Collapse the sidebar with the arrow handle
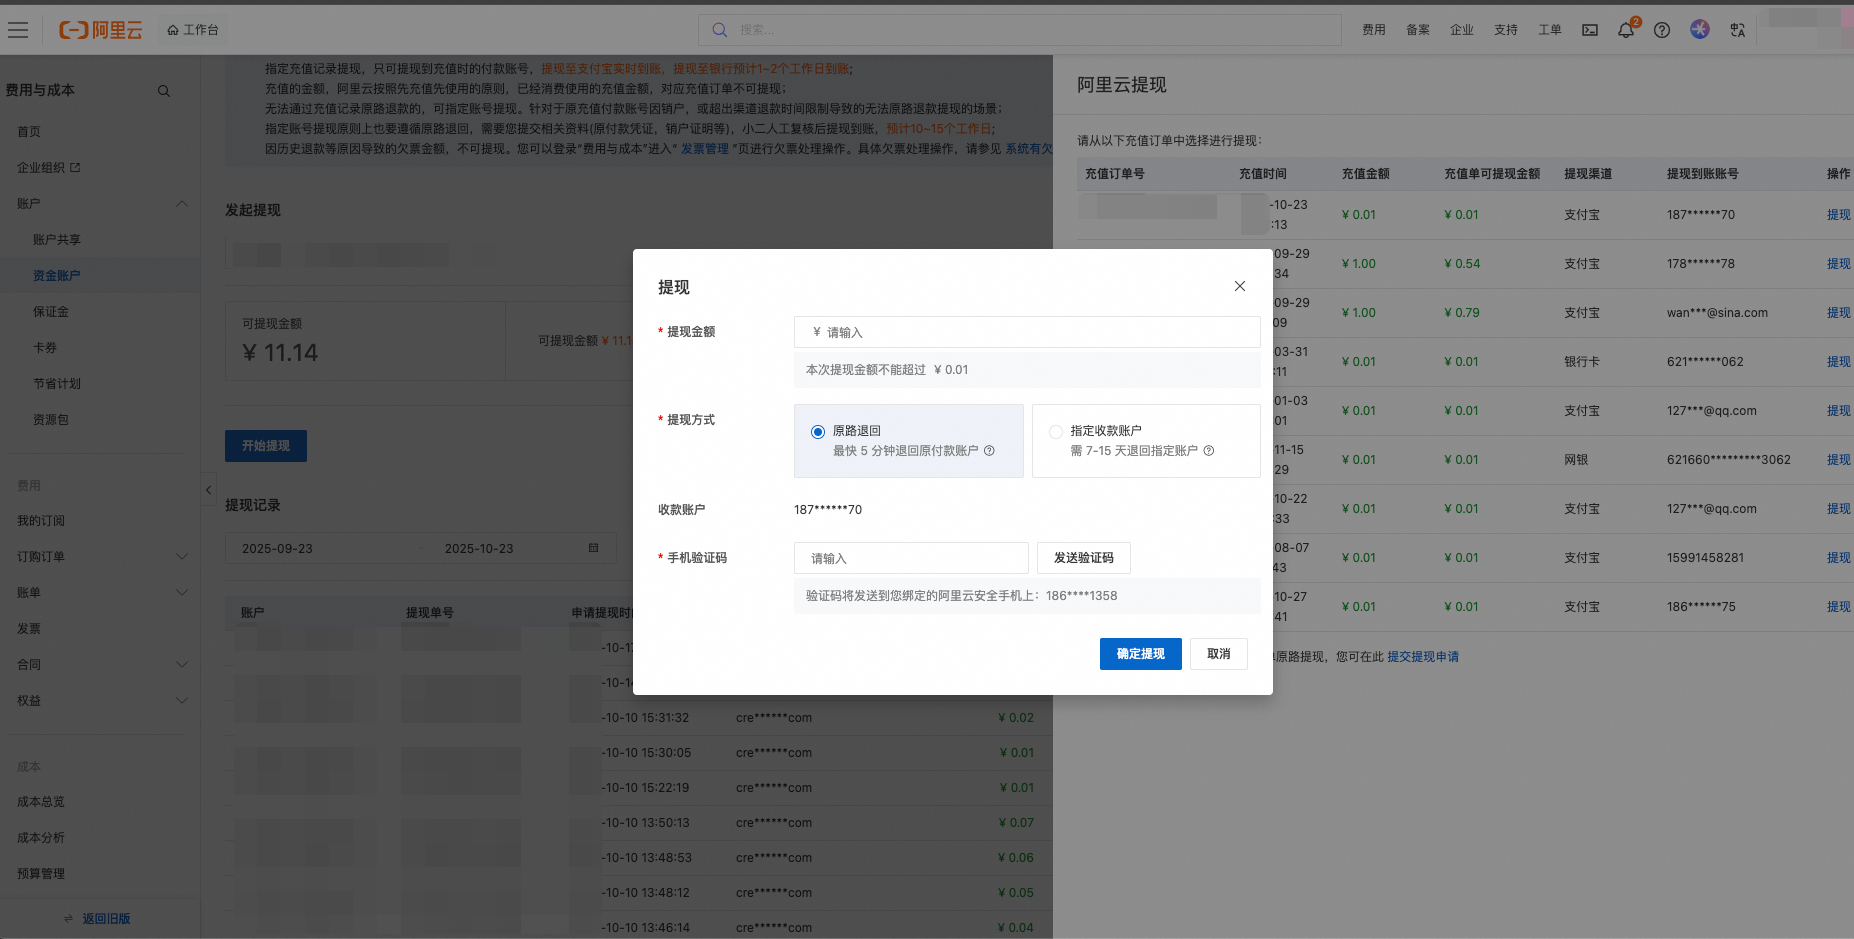Viewport: 1854px width, 939px height. coord(208,489)
